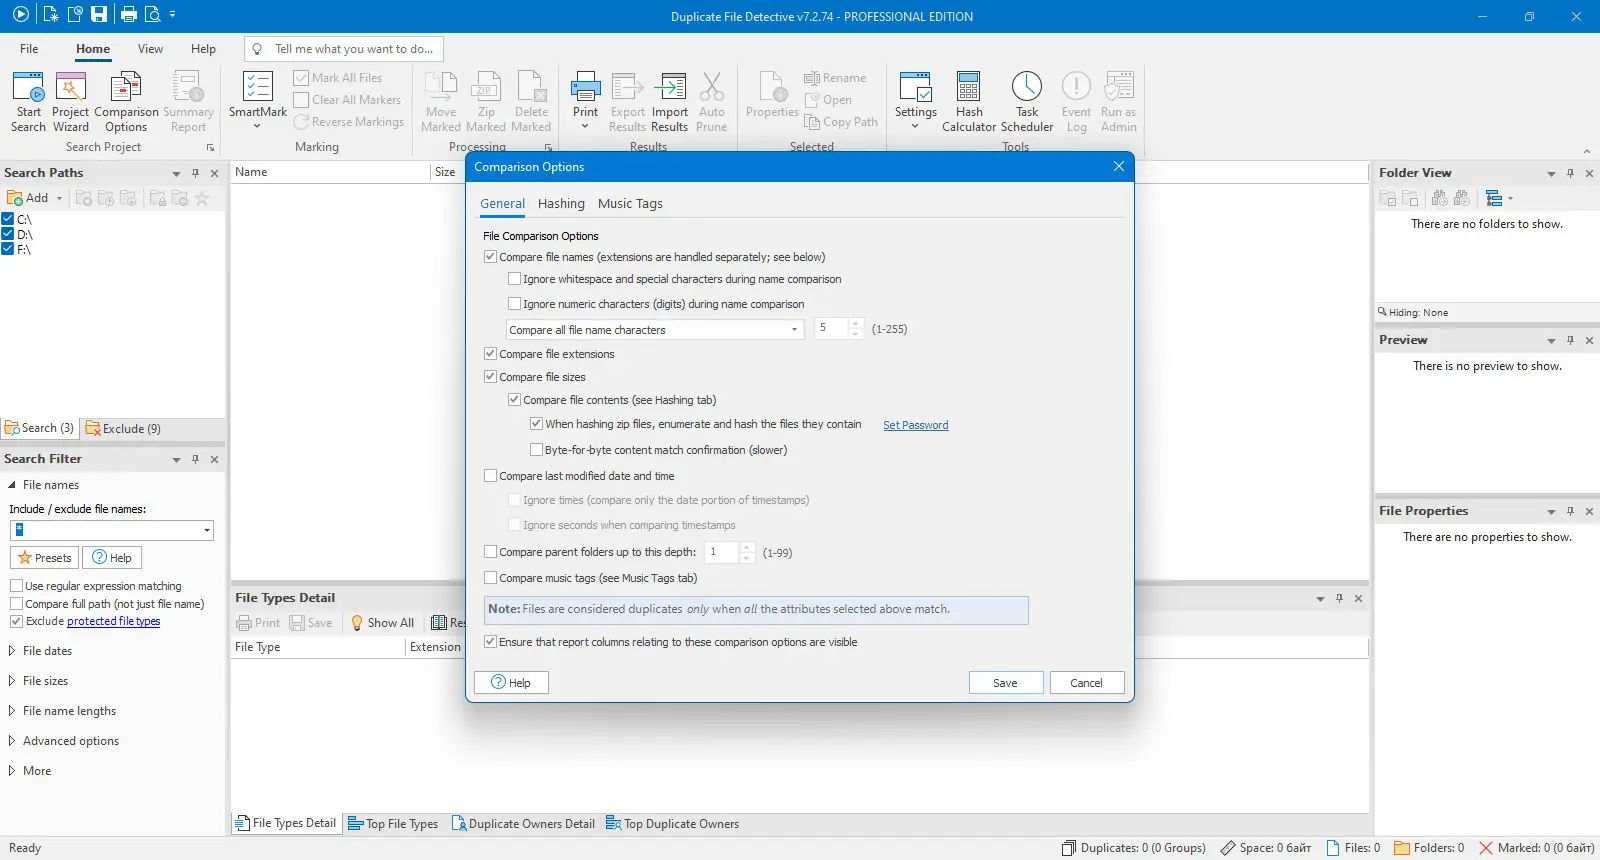Open the View ribbon tab

point(150,49)
